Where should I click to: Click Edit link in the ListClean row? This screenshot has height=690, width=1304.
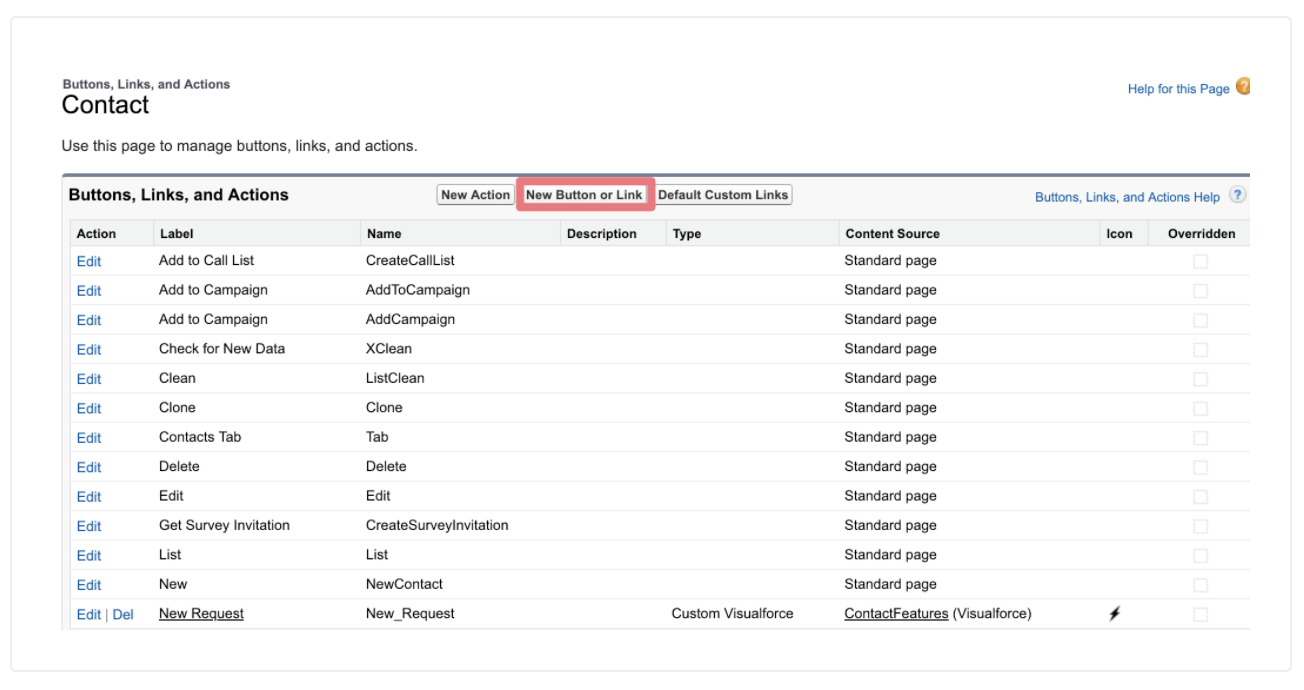89,379
